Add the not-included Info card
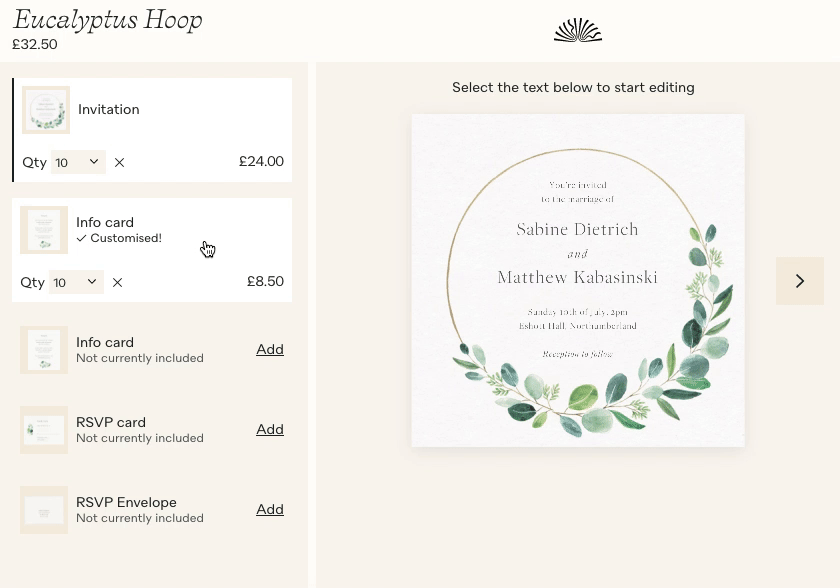Image resolution: width=840 pixels, height=588 pixels. pos(270,349)
